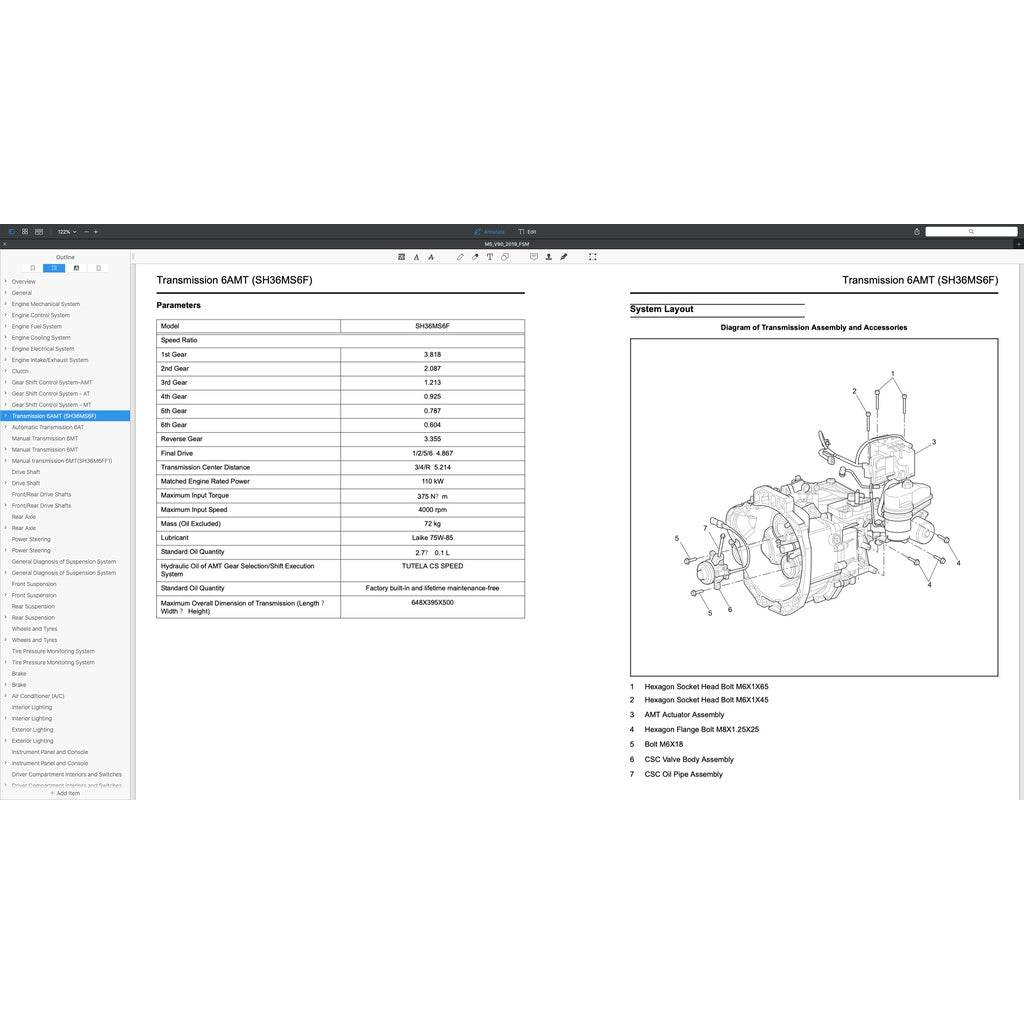Viewport: 1024px width, 1024px height.
Task: Open the zoom level dropdown at 122%
Action: (x=64, y=231)
